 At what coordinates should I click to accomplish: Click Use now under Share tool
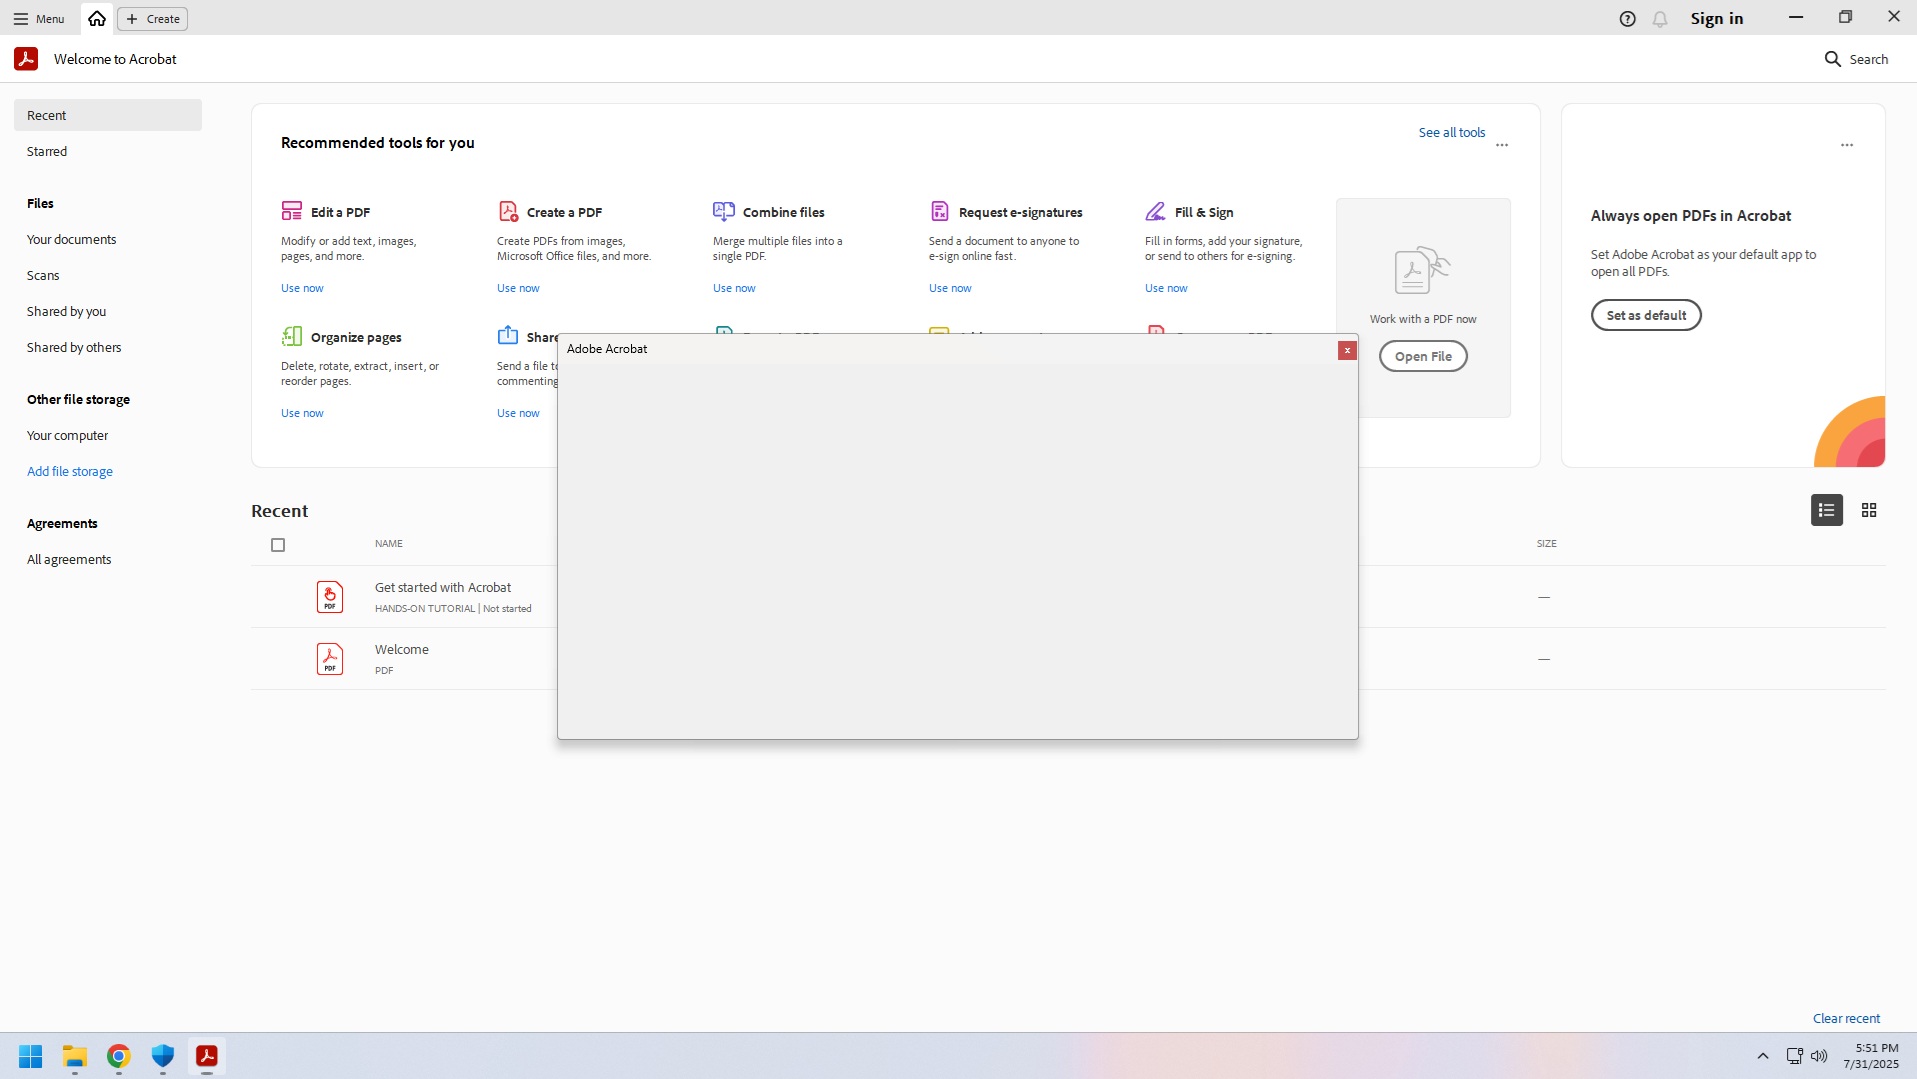[518, 413]
